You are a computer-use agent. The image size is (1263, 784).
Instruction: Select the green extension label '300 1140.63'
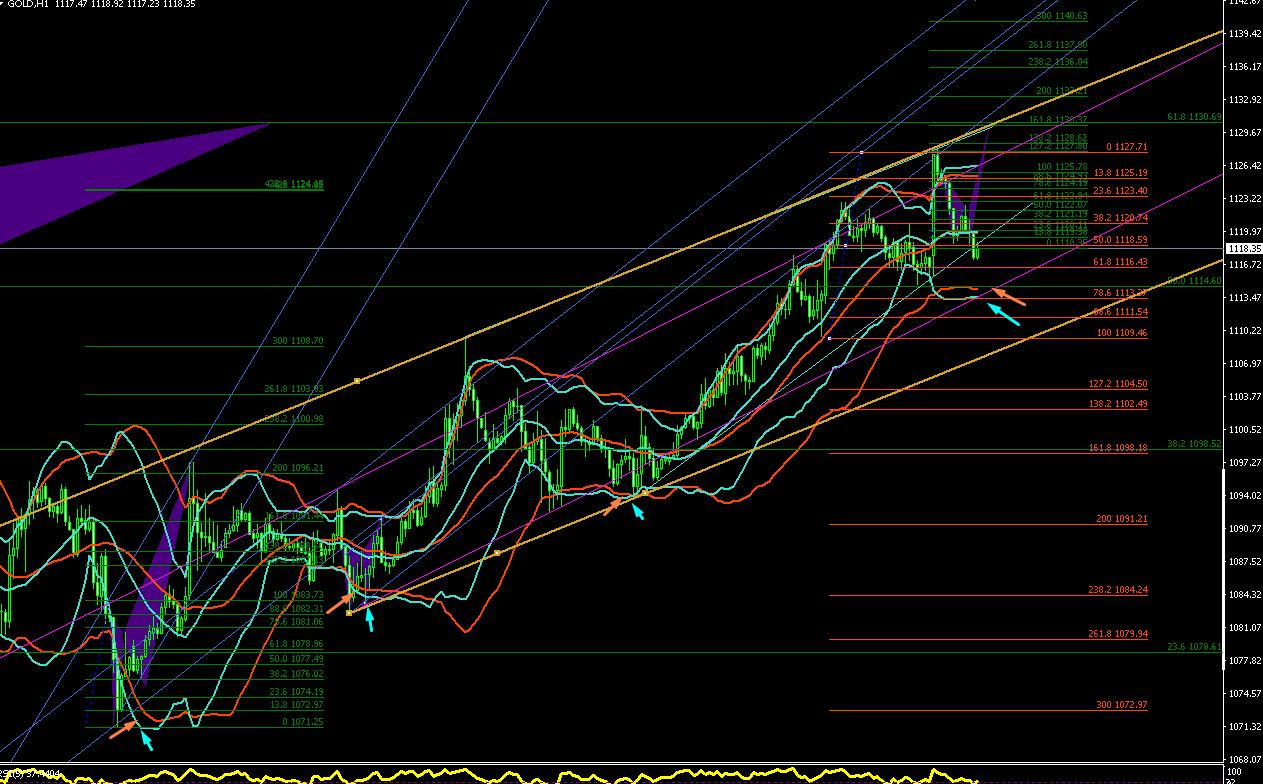[x=1062, y=16]
